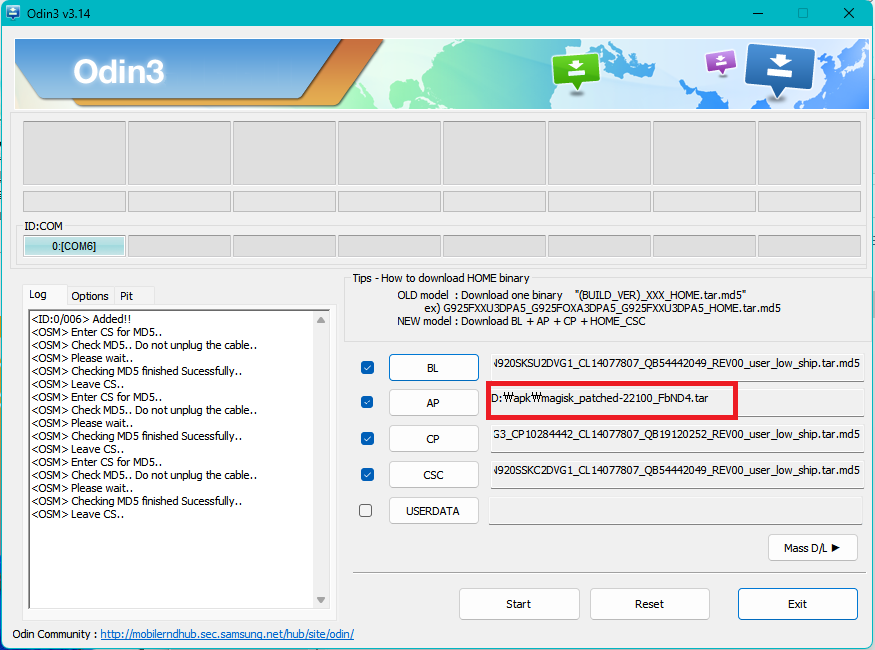The width and height of the screenshot is (875, 650).
Task: Open the Mass D/L option
Action: [x=812, y=548]
